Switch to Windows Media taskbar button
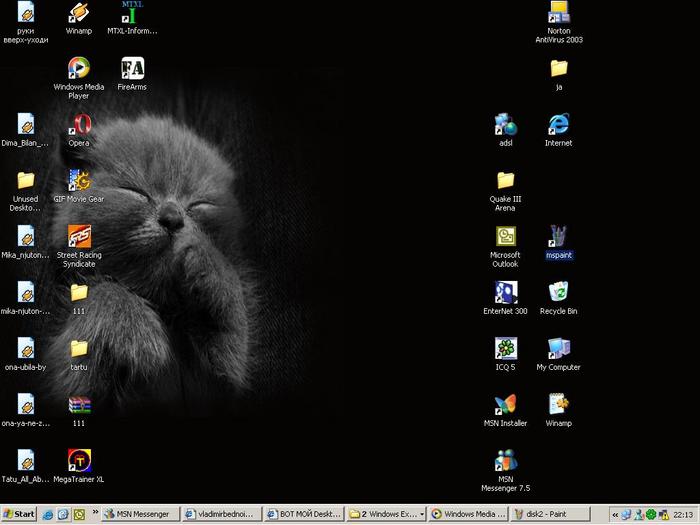 tap(468, 514)
